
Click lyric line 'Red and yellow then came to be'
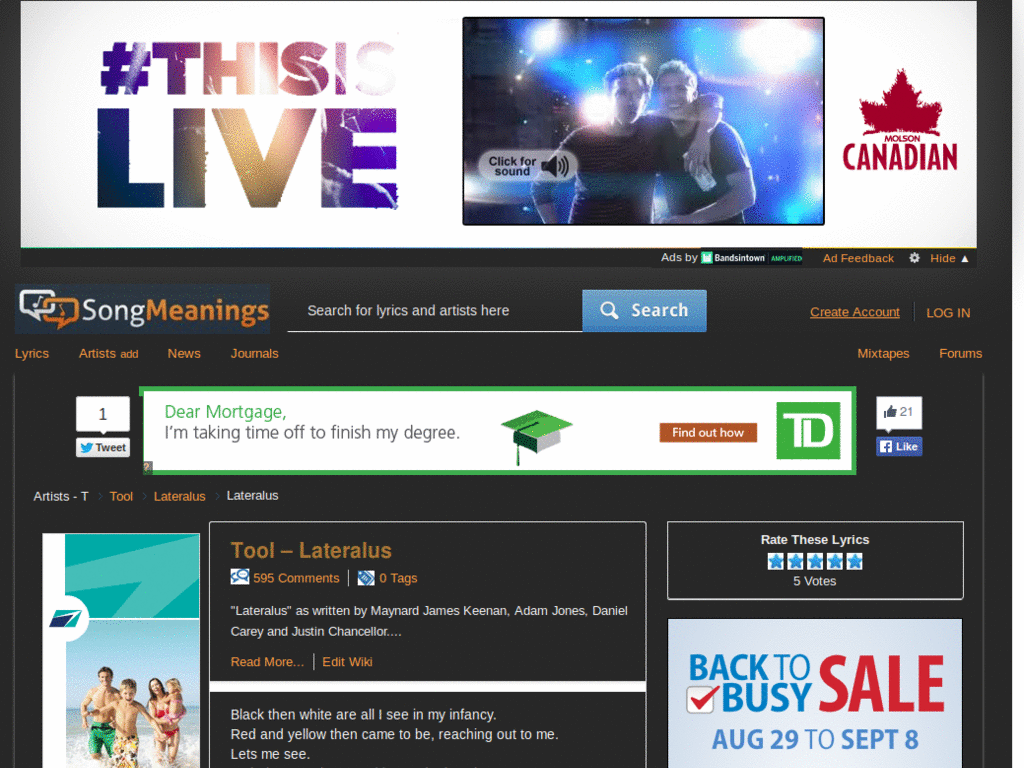tap(394, 734)
